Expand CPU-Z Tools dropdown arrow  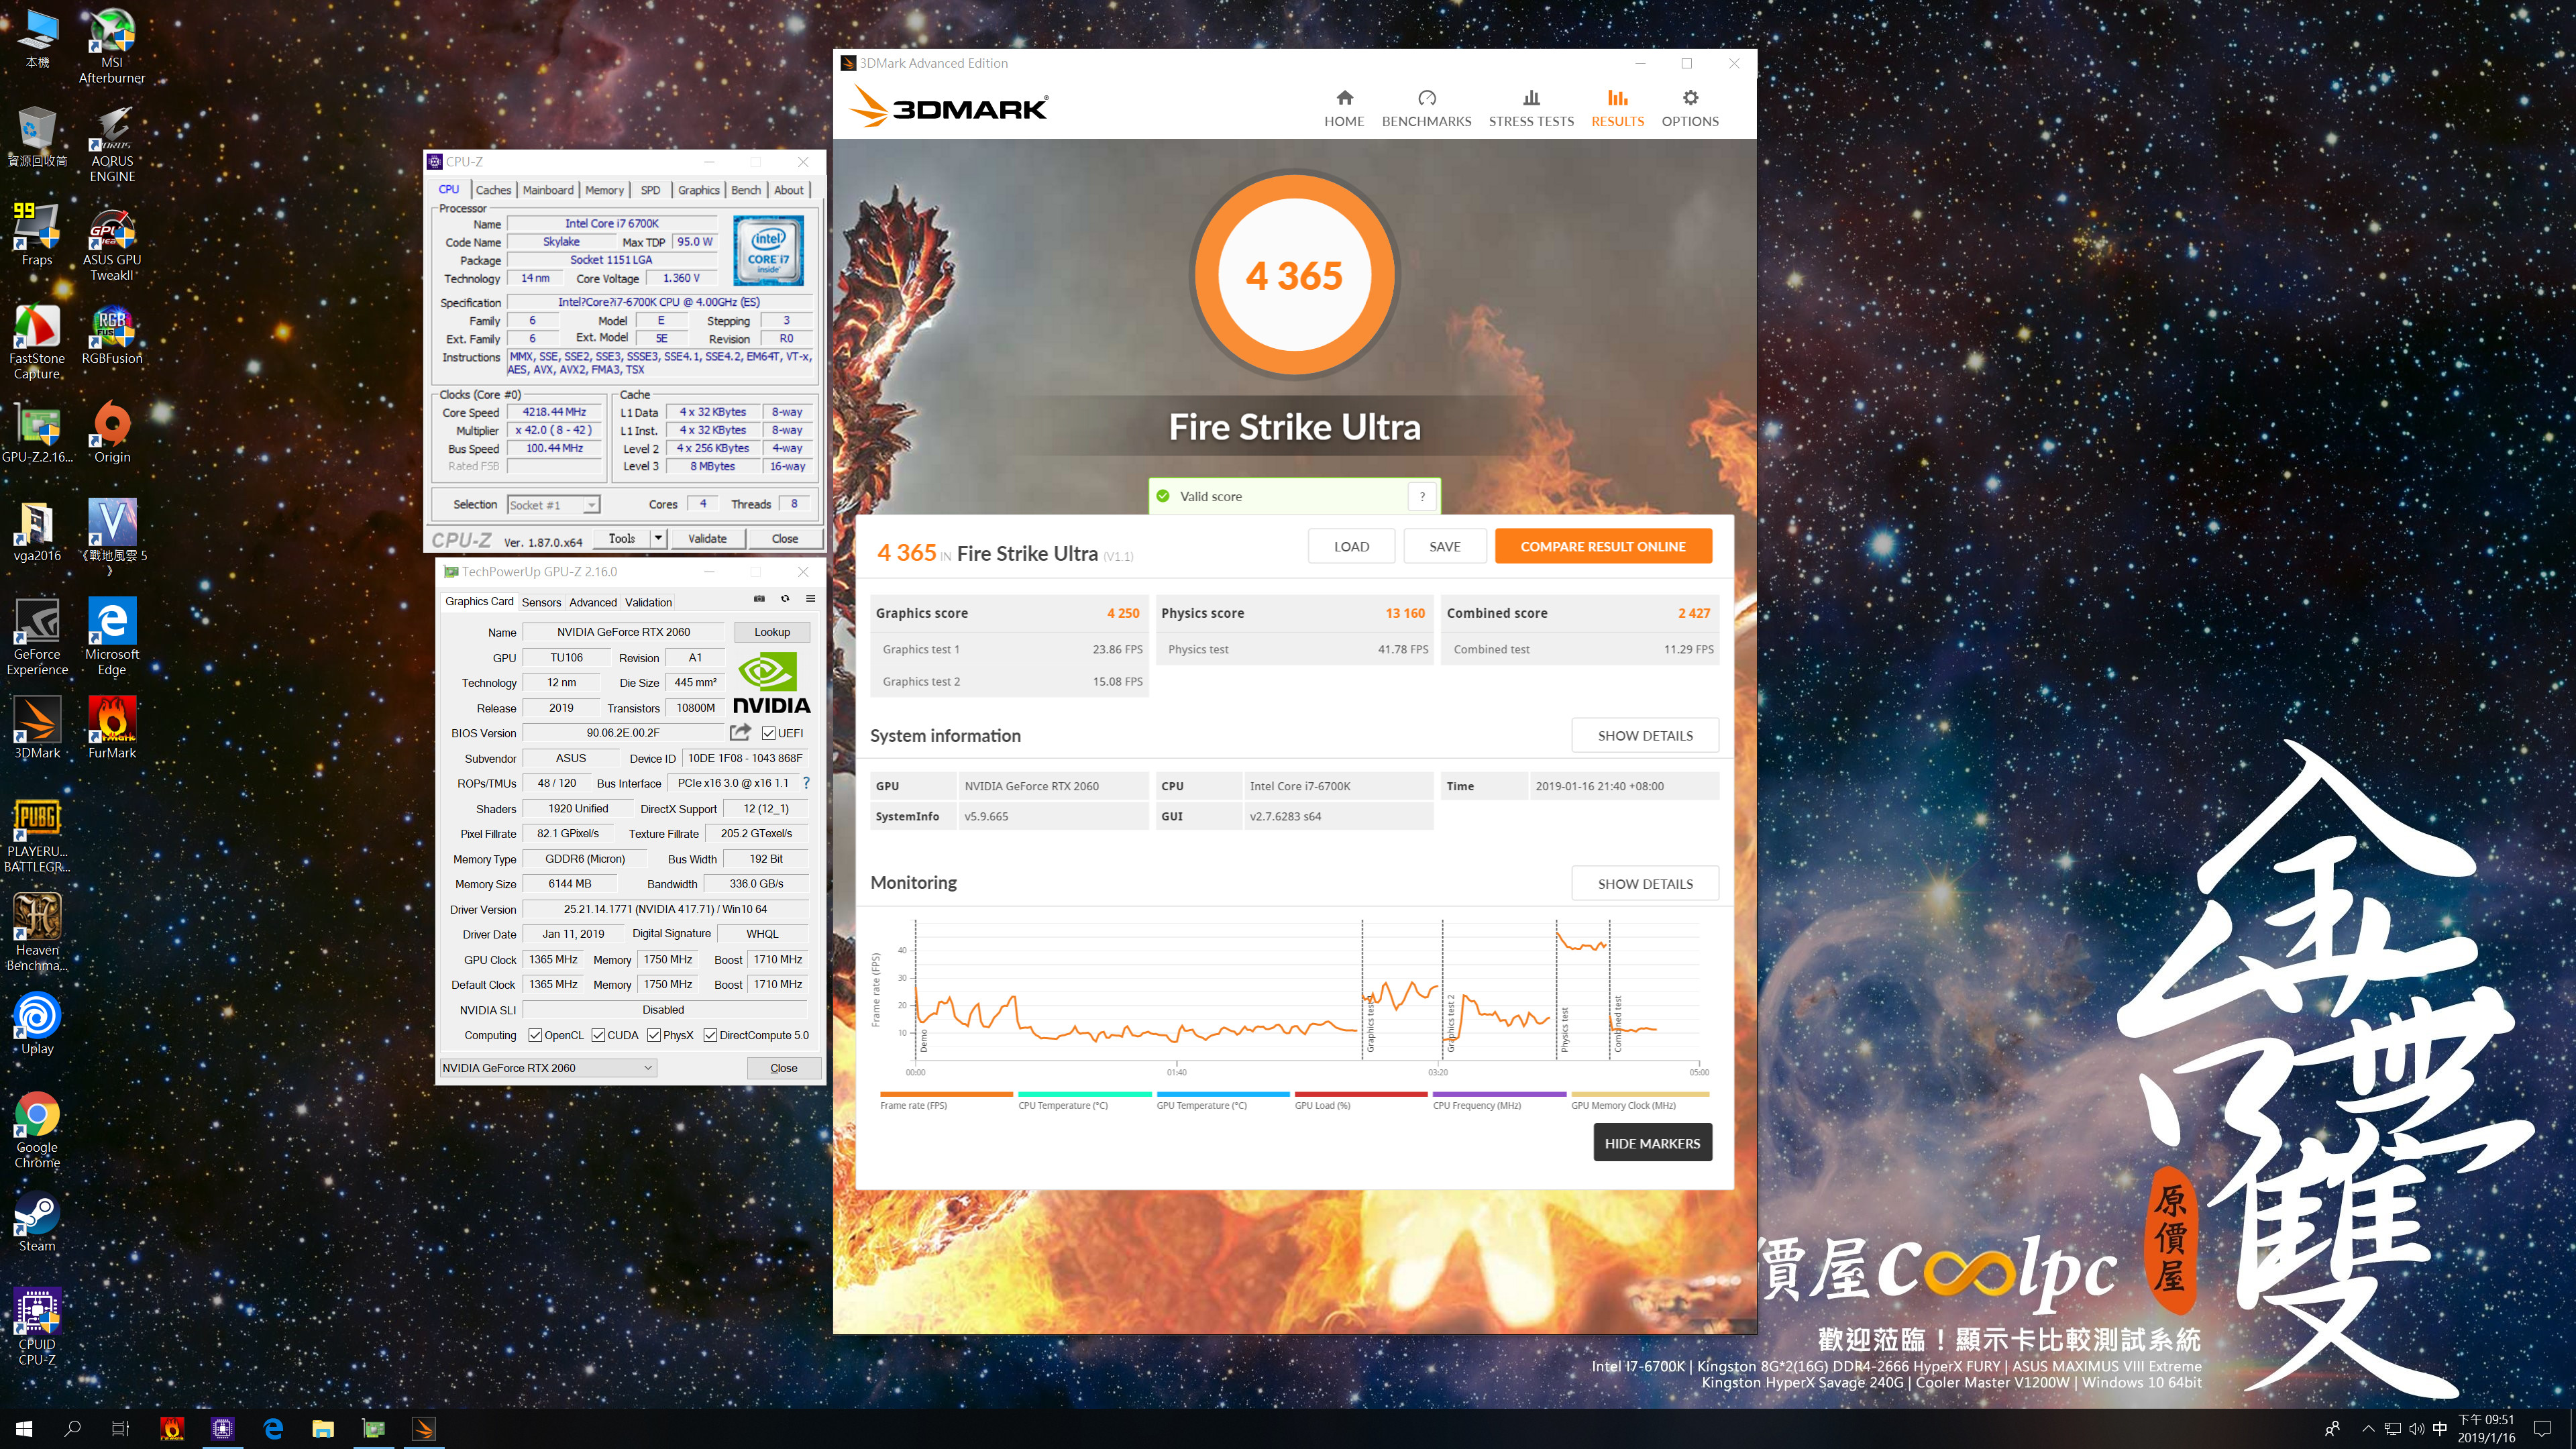click(x=658, y=538)
